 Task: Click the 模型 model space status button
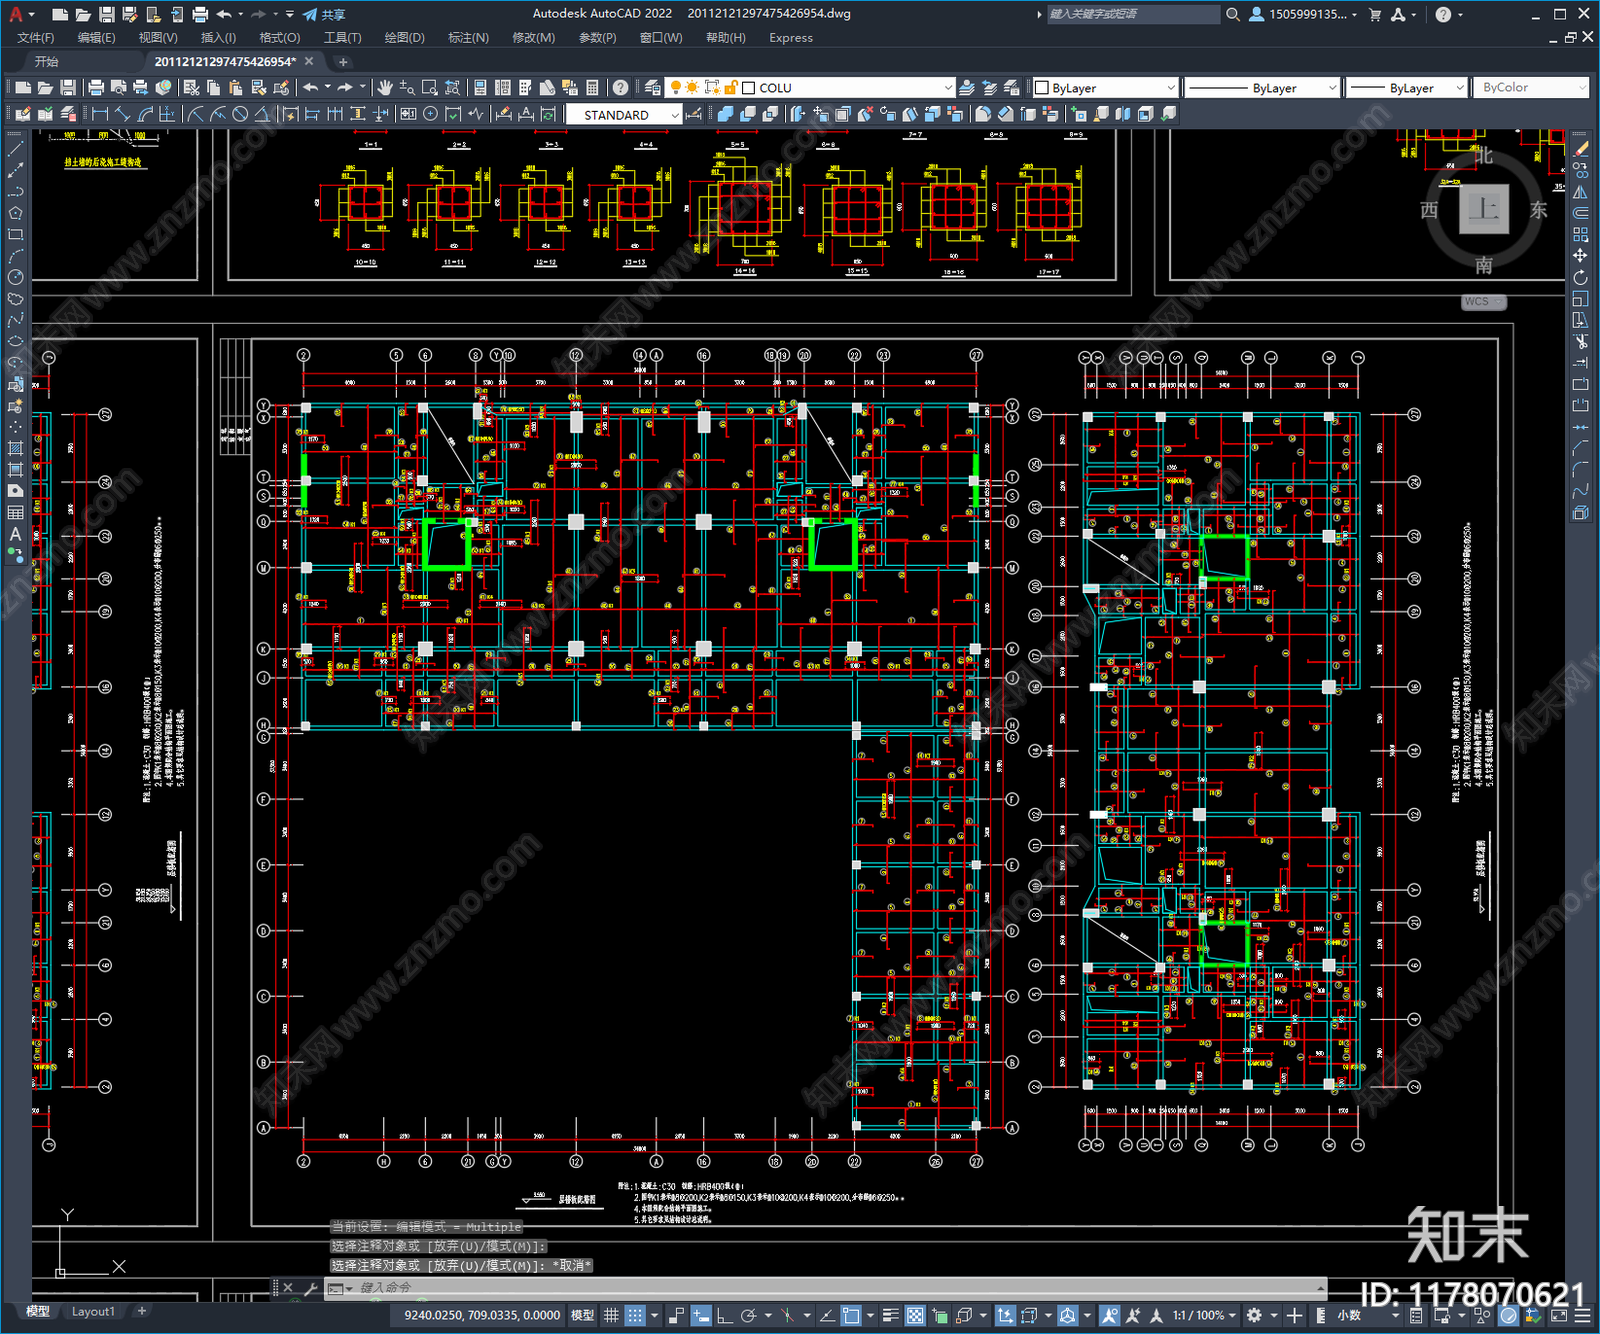pos(582,1315)
